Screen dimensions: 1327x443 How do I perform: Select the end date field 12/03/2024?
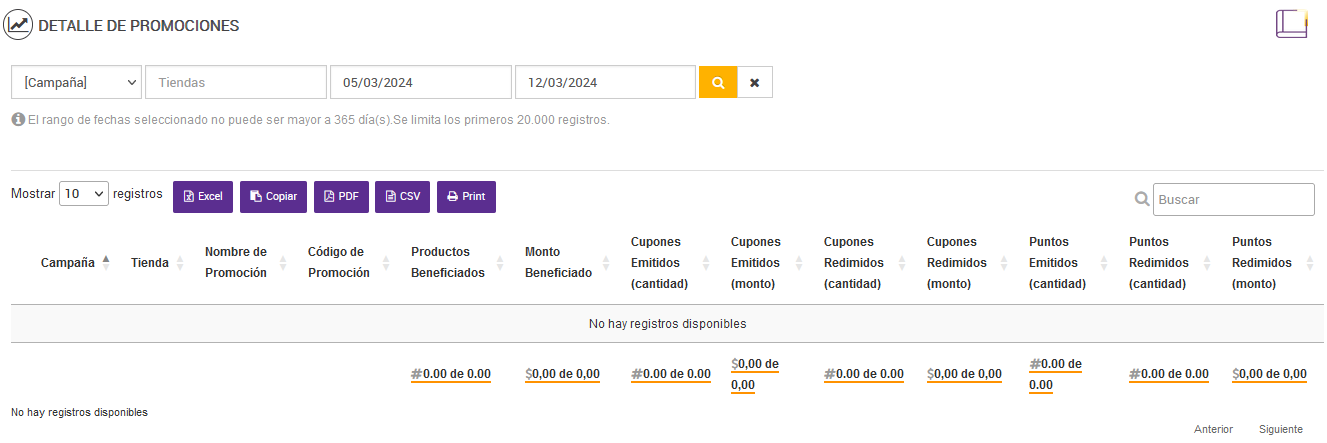pos(605,82)
